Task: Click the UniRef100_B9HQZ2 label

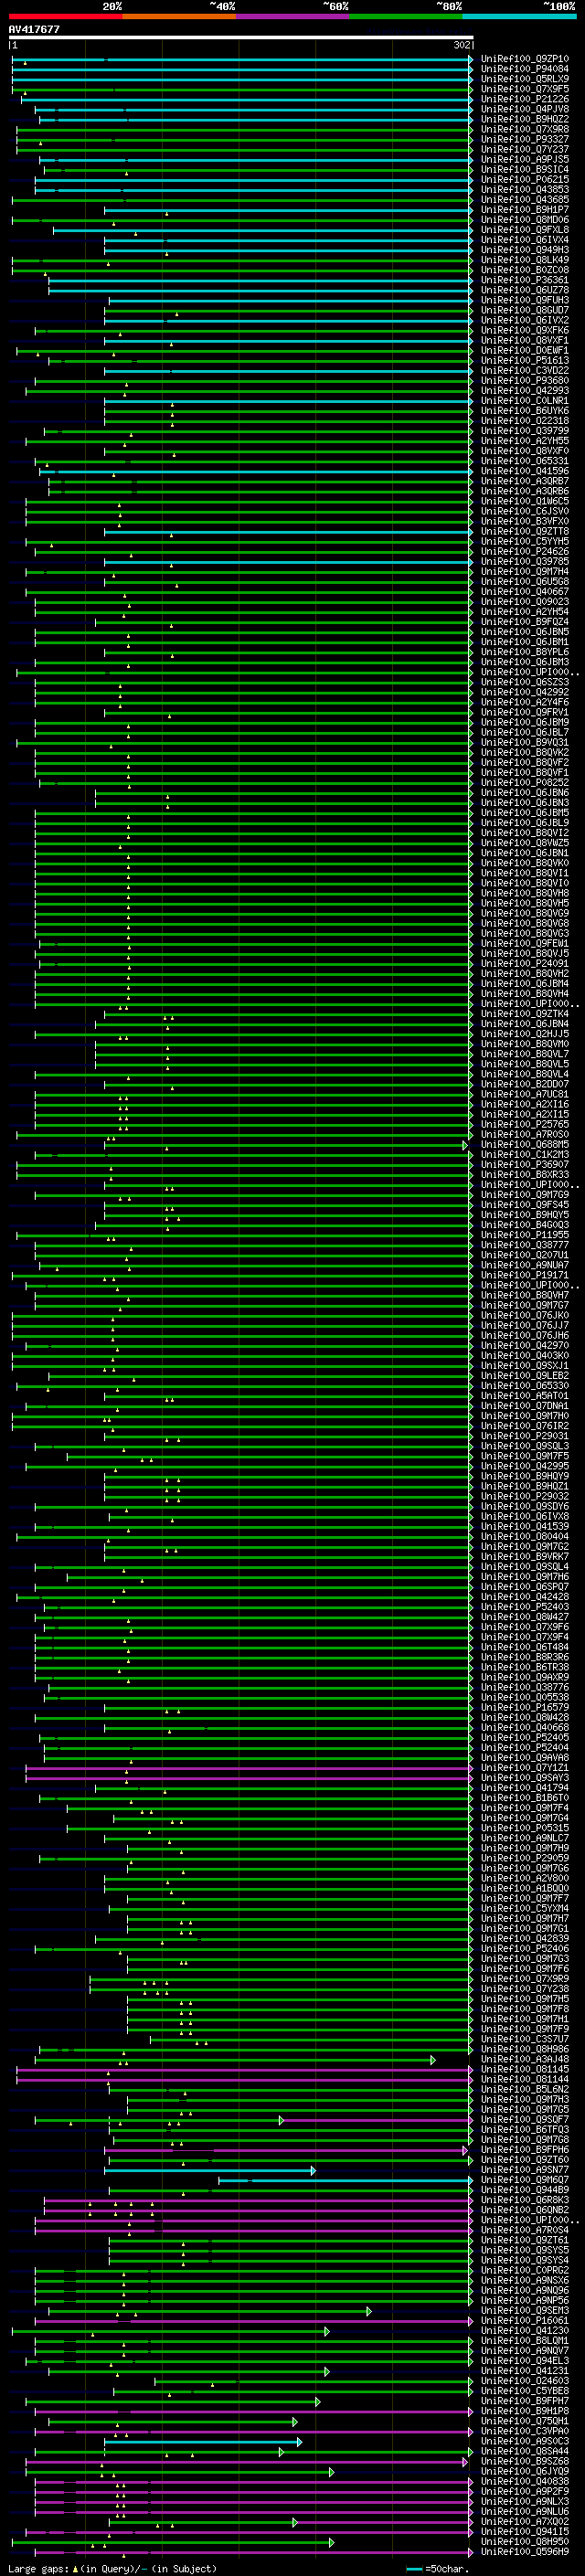Action: (525, 119)
